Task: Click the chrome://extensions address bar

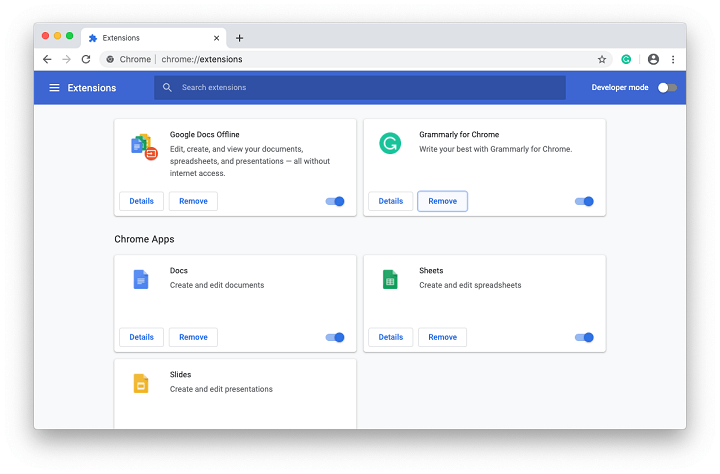Action: point(356,59)
